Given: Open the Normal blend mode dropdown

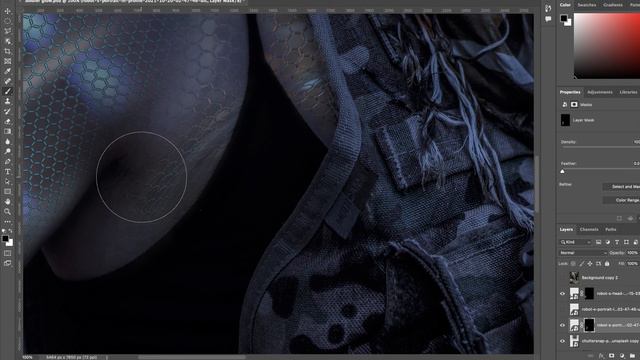Looking at the screenshot, I should pos(583,253).
